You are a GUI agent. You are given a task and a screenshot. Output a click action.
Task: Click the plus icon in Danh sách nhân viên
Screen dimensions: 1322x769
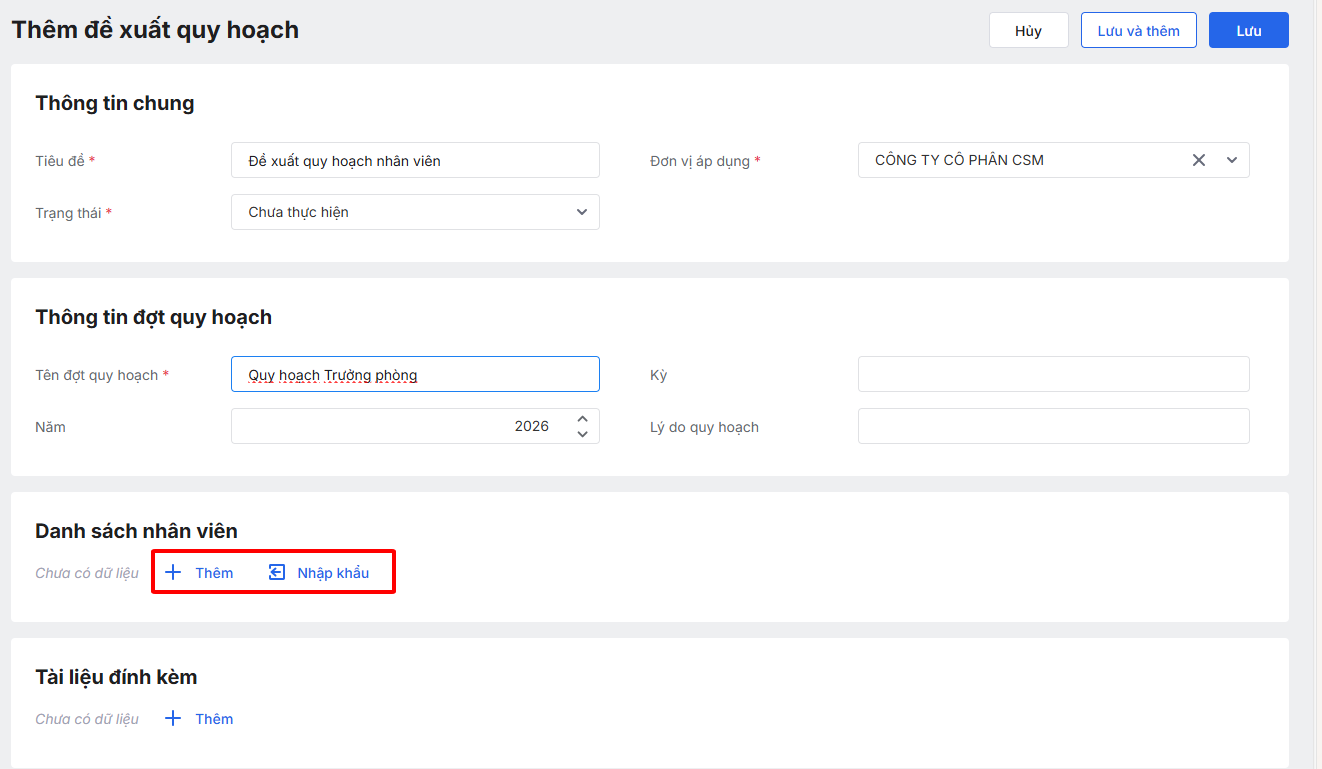pos(173,572)
